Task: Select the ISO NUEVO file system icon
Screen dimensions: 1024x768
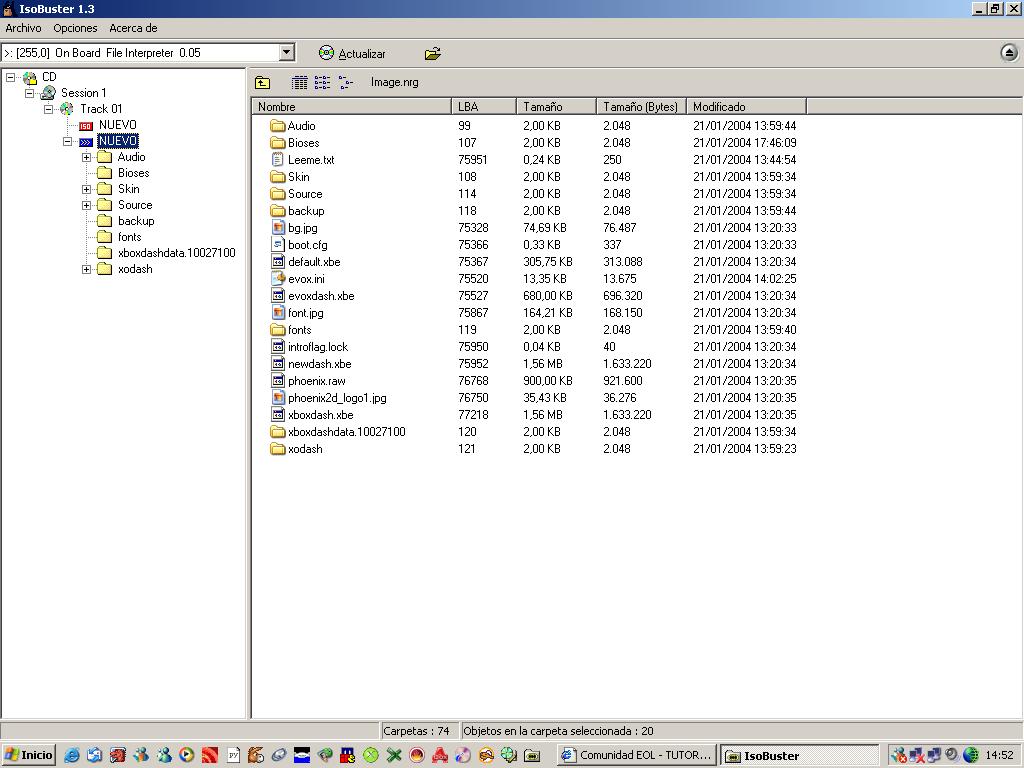Action: (x=86, y=125)
